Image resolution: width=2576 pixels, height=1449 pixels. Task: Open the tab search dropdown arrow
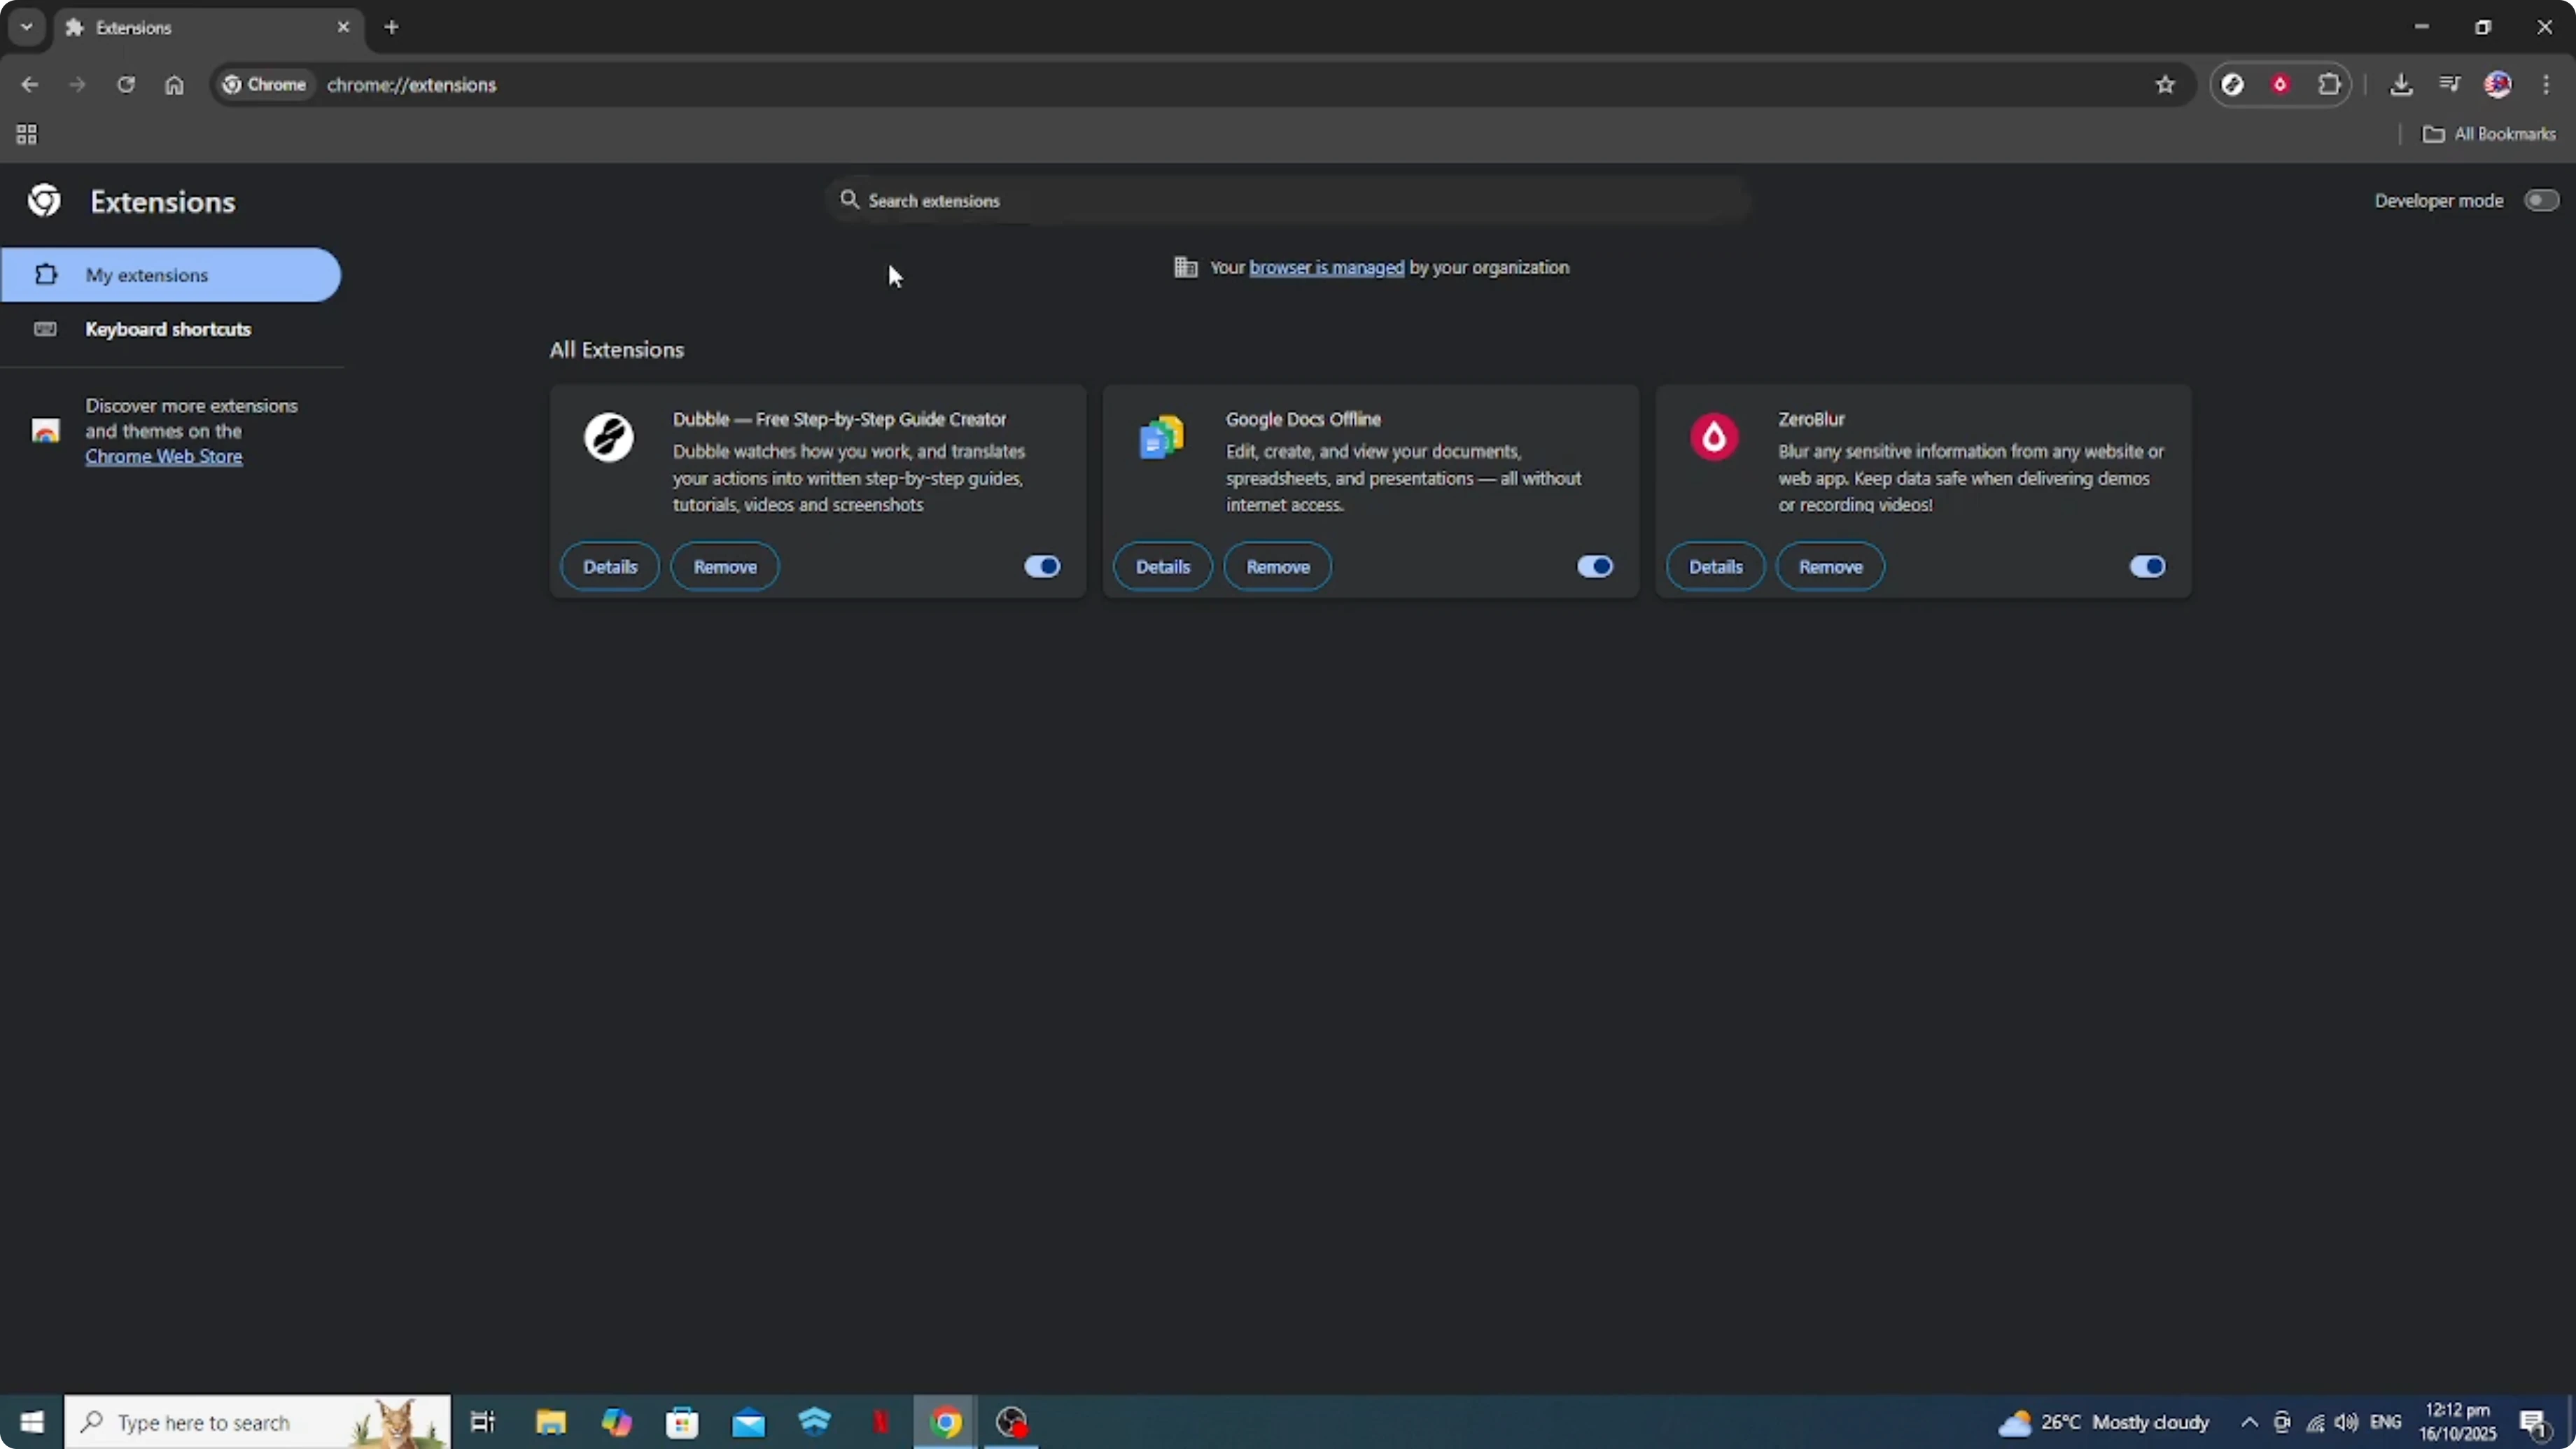point(27,27)
